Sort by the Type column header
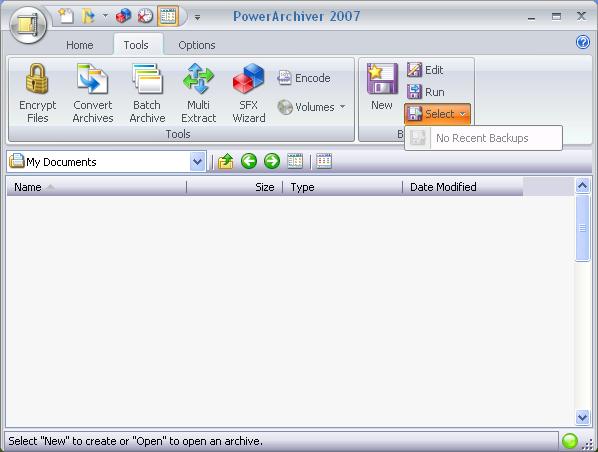 pos(342,187)
